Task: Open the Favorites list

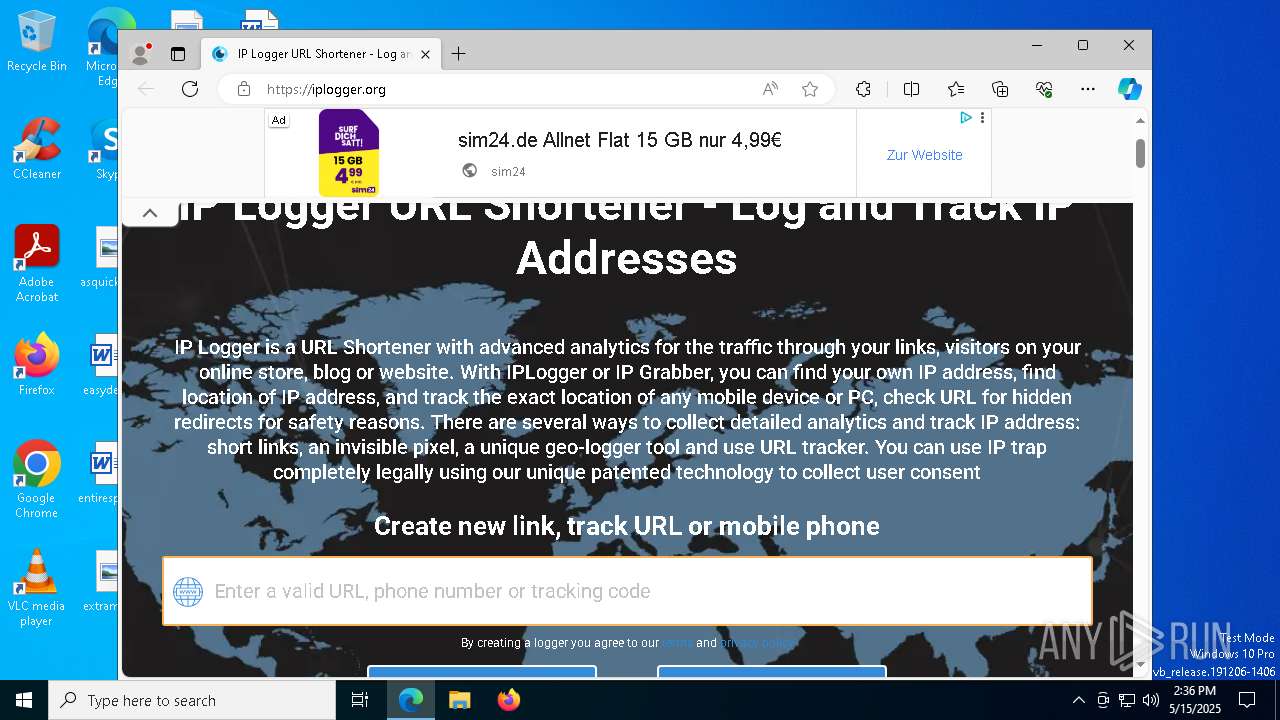Action: 956,89
